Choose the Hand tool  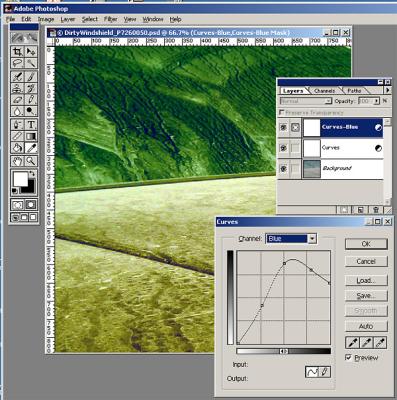tap(17, 161)
